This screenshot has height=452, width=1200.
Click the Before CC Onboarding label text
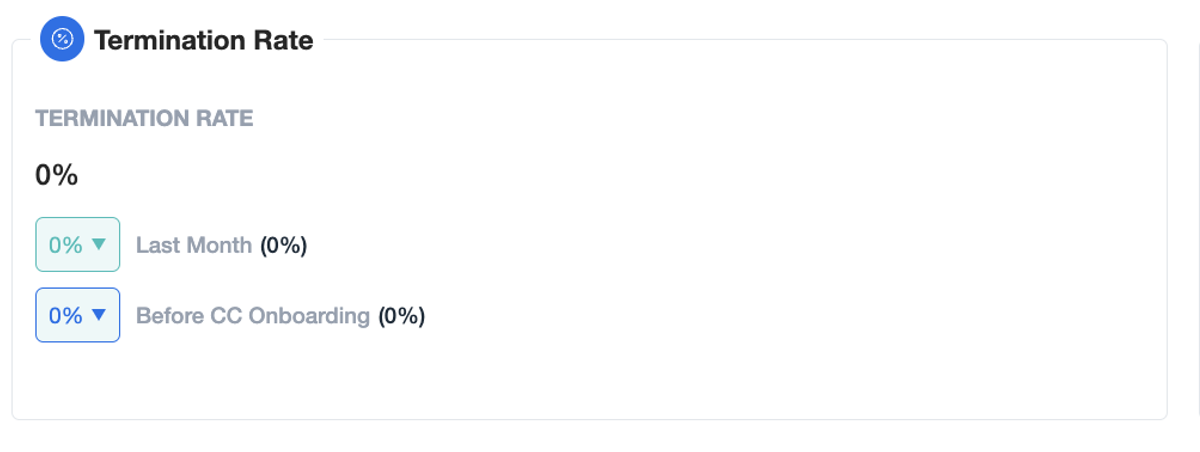[x=253, y=316]
